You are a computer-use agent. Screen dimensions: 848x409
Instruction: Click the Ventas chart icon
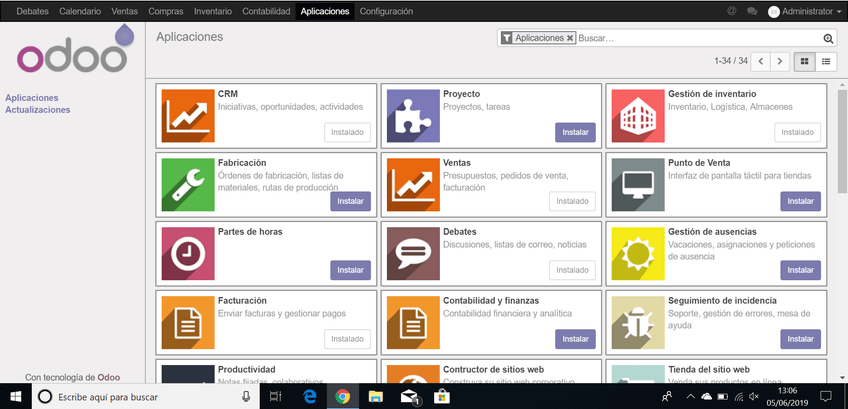coord(413,185)
